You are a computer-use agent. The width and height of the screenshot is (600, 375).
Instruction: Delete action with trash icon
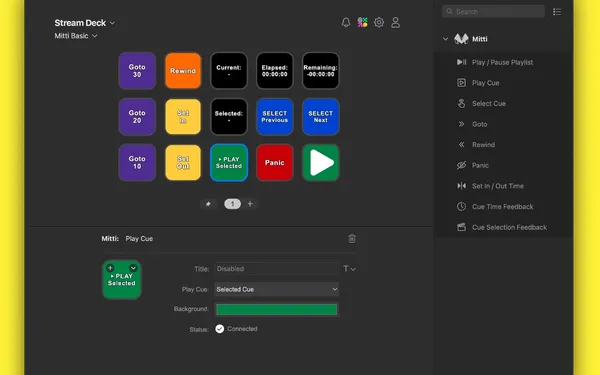click(x=352, y=239)
